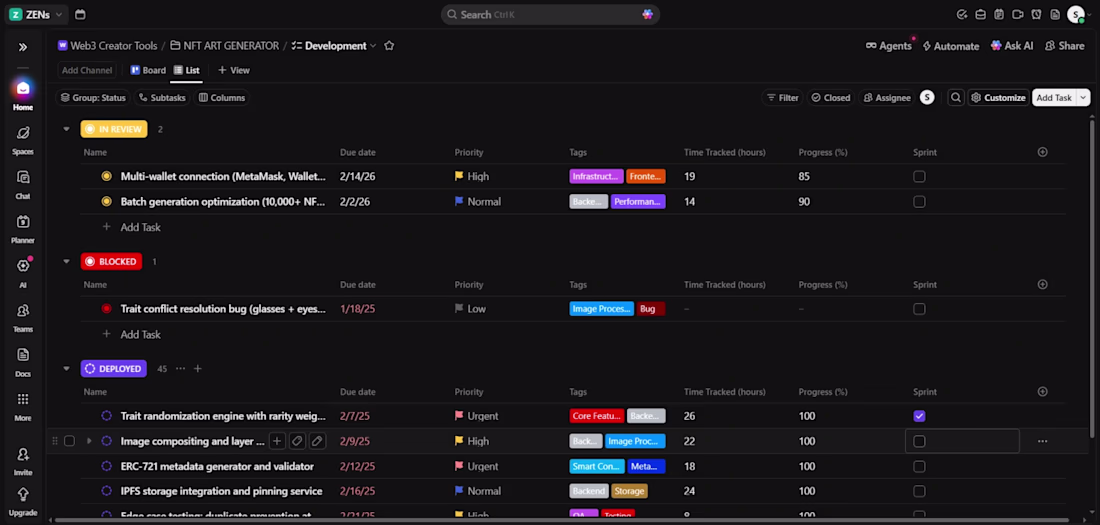
Task: Click rename pencil icon on Image compositing row
Action: point(317,441)
